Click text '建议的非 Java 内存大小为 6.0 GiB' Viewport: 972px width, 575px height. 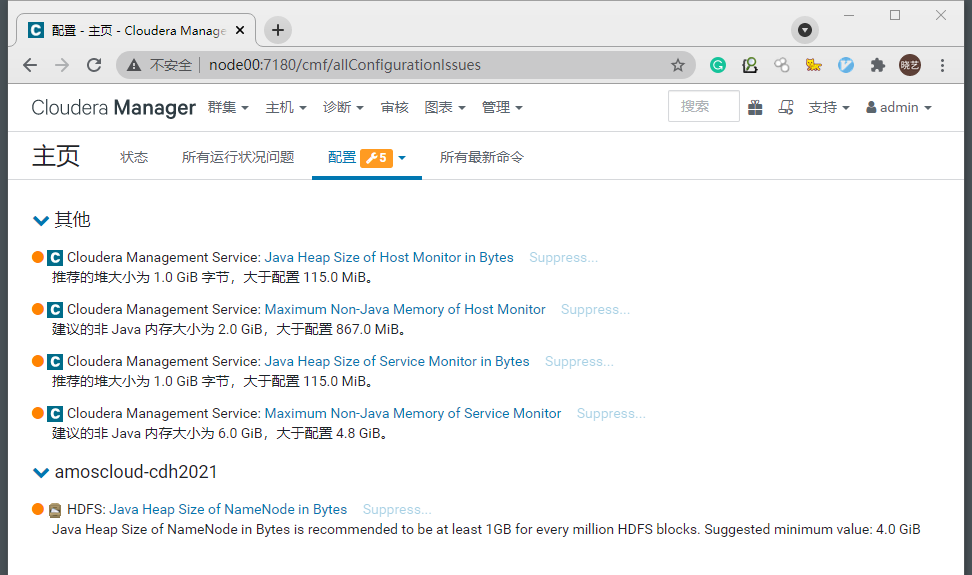coord(157,433)
